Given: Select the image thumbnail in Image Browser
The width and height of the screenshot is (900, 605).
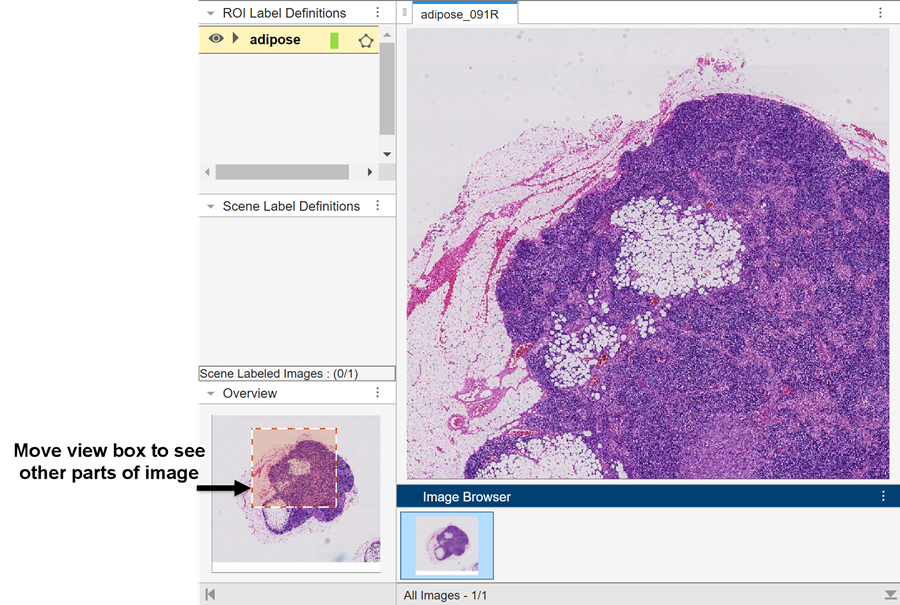Looking at the screenshot, I should [446, 546].
